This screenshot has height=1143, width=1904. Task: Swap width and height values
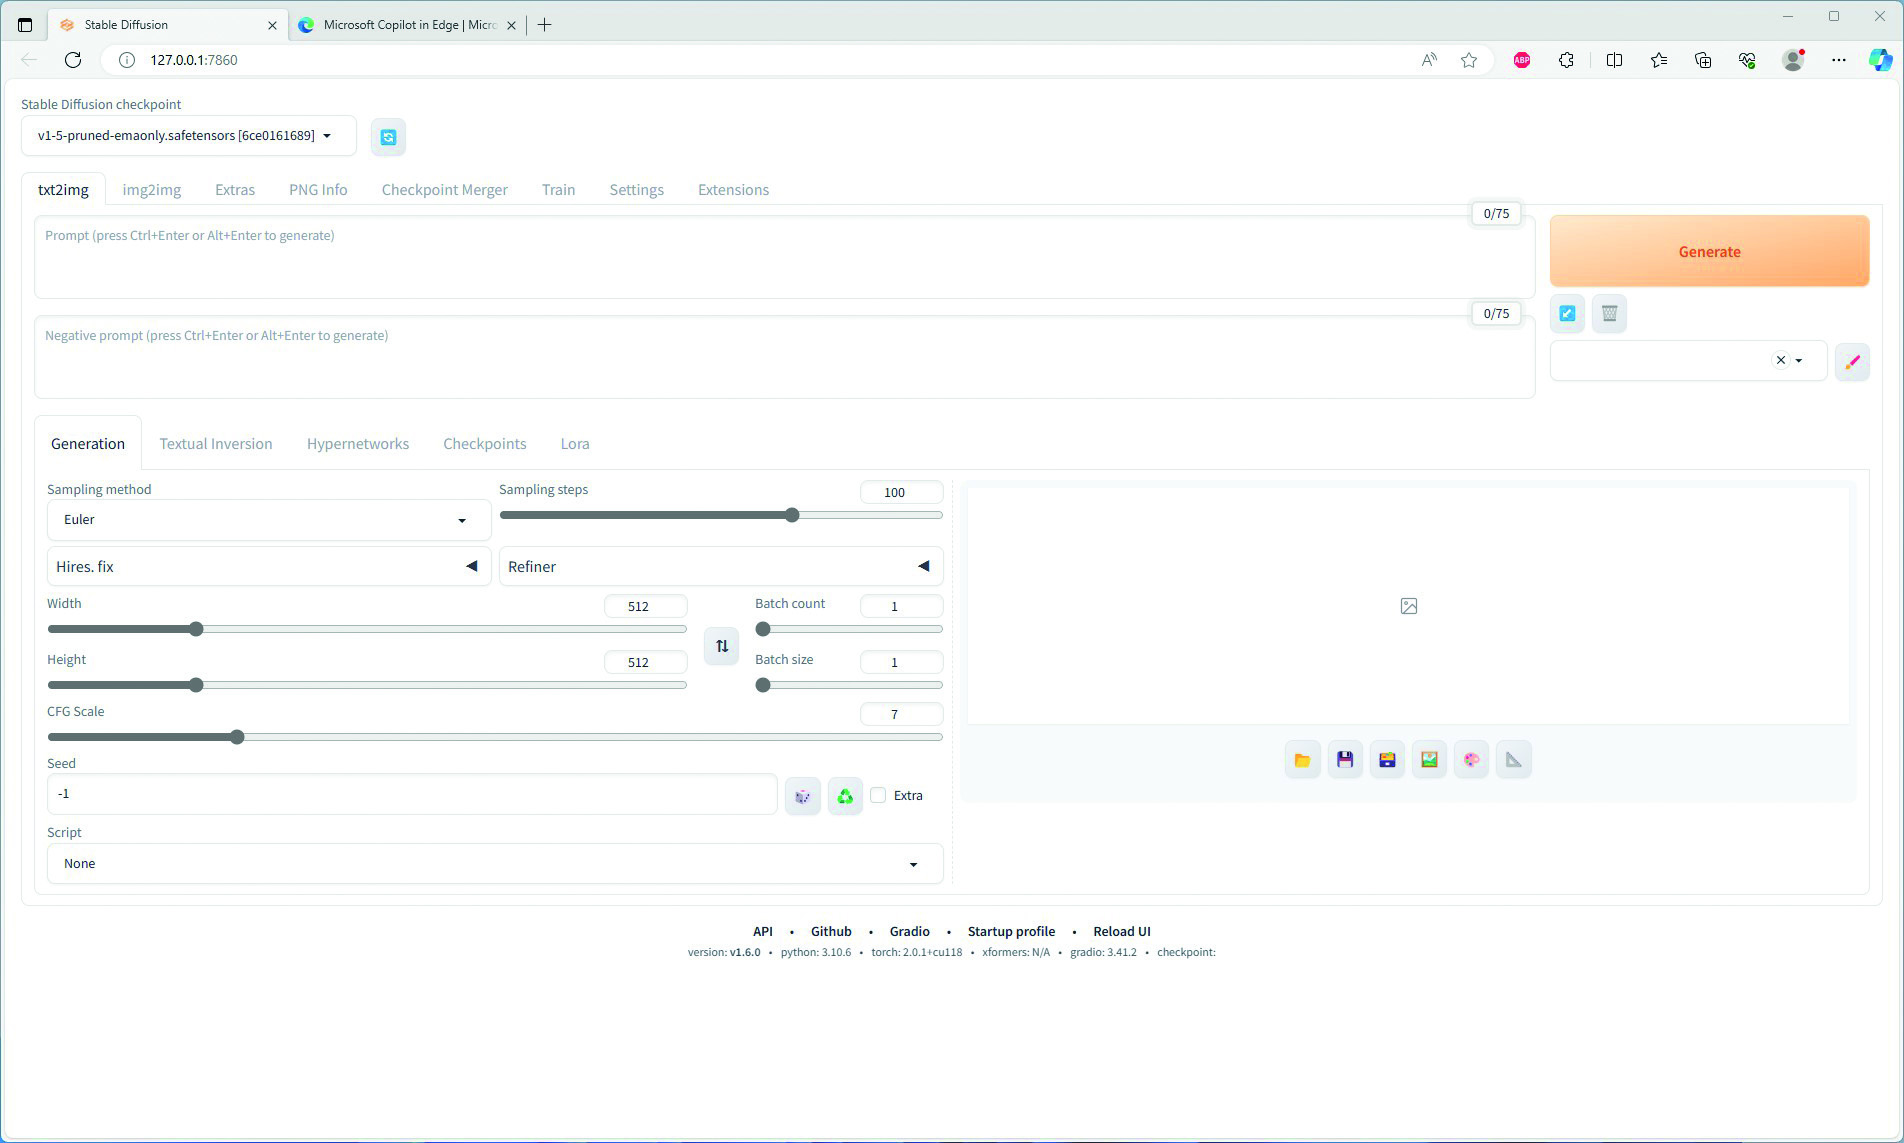[721, 646]
